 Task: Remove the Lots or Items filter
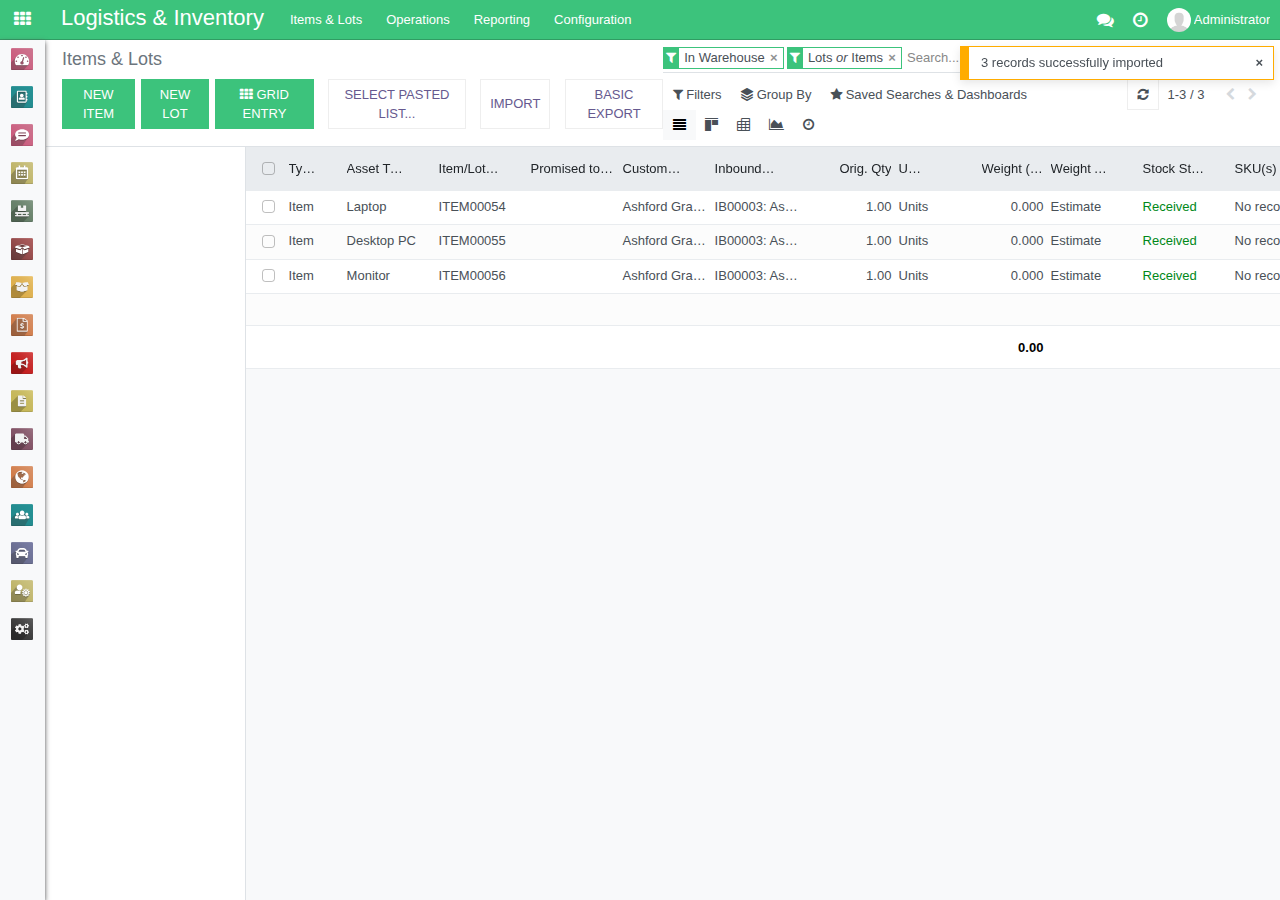coord(892,58)
